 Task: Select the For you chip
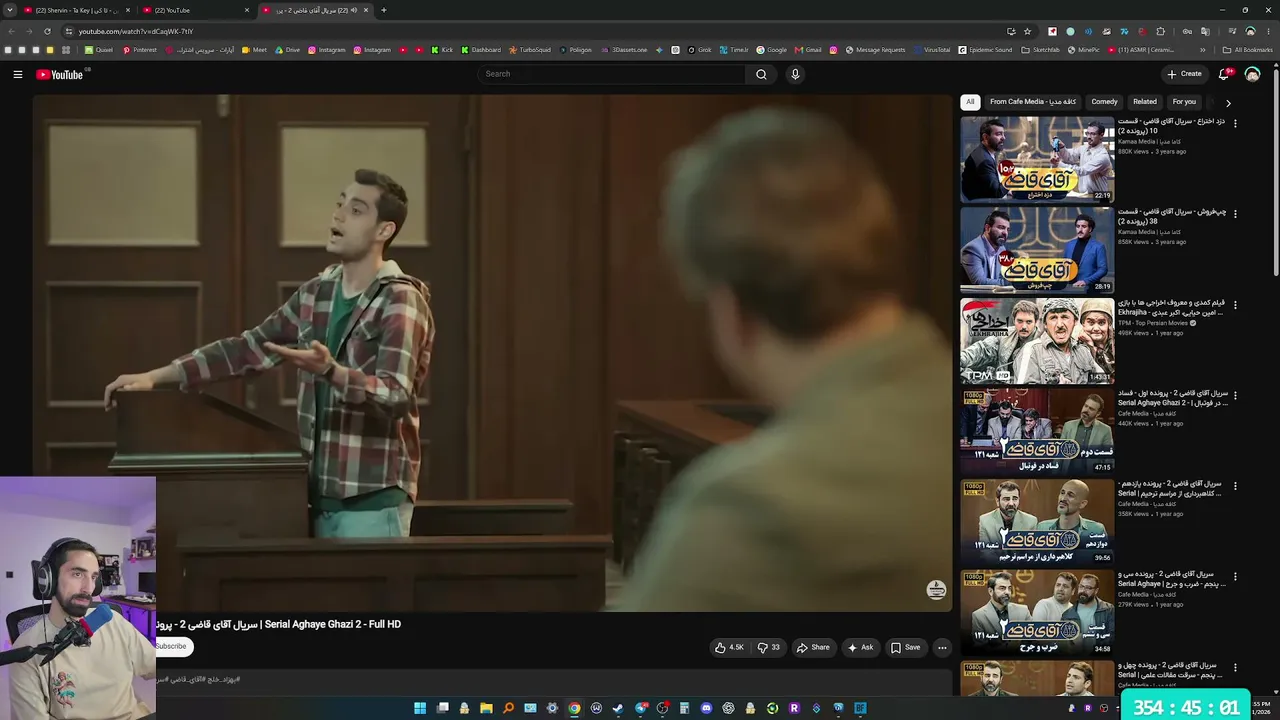click(1184, 102)
